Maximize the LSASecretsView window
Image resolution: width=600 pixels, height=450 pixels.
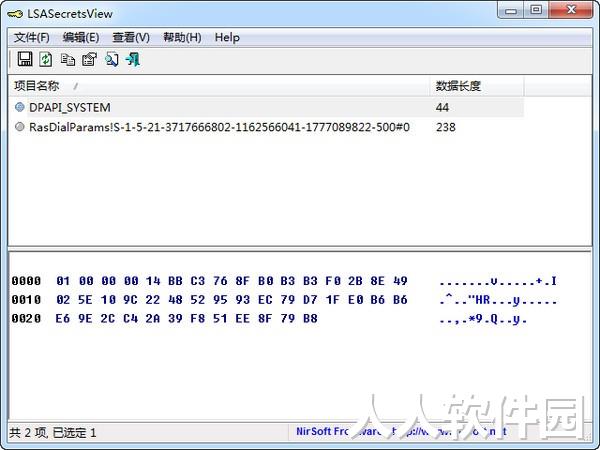click(536, 10)
